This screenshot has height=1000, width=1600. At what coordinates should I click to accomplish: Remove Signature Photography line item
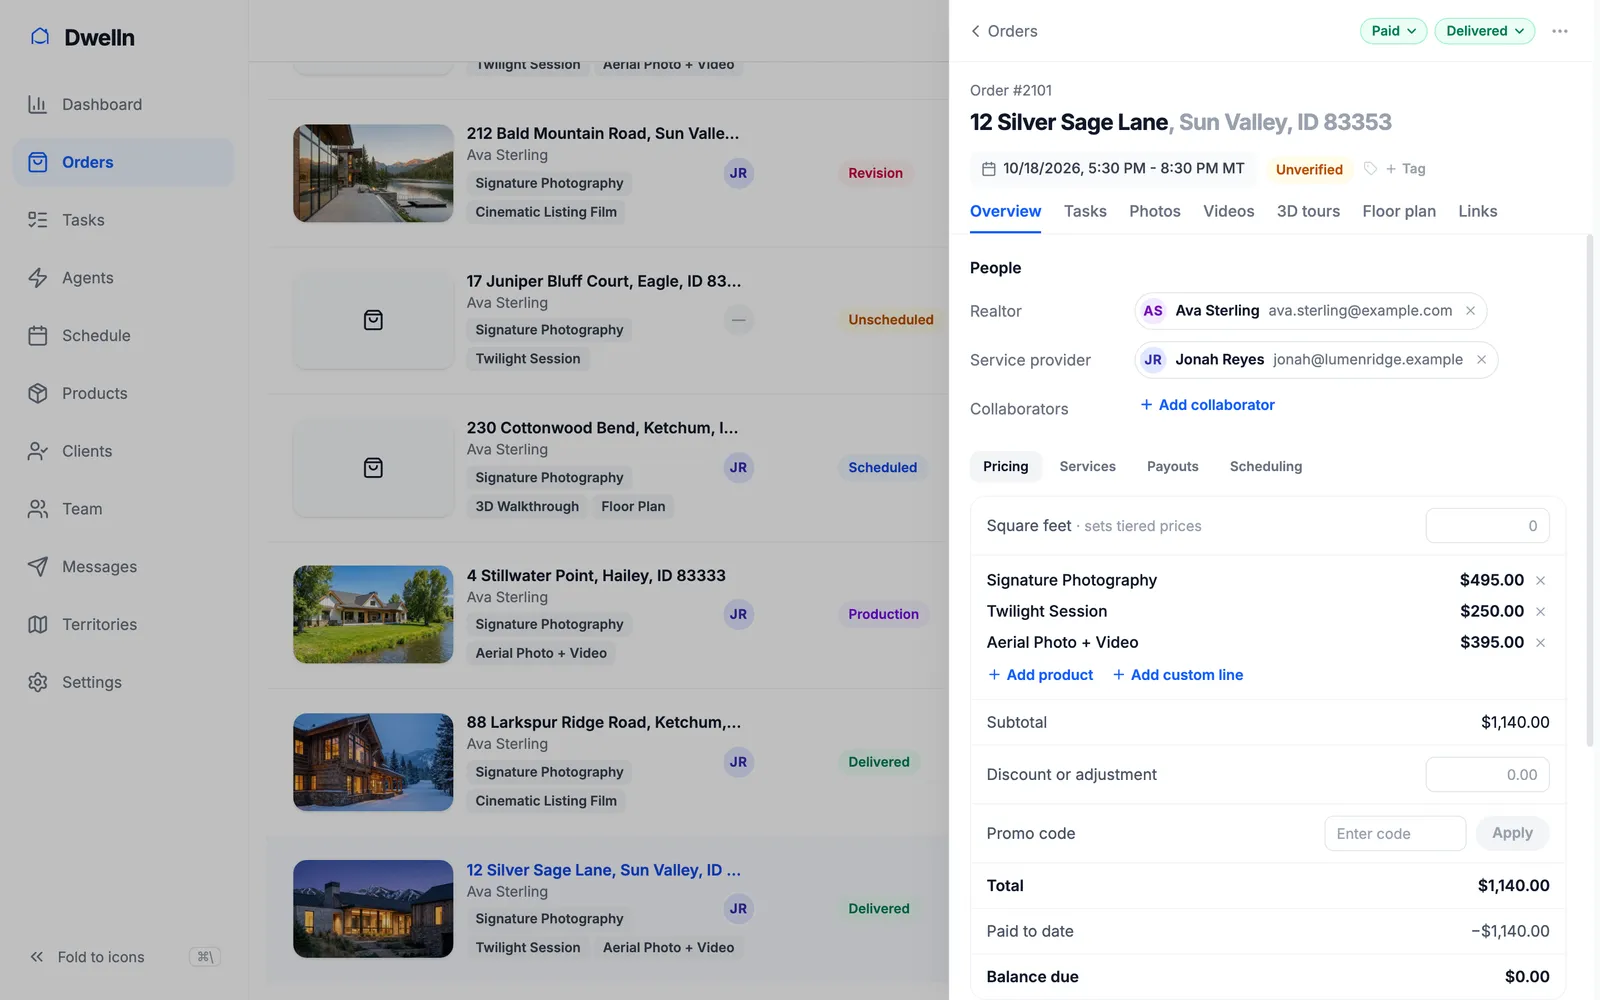(1541, 581)
